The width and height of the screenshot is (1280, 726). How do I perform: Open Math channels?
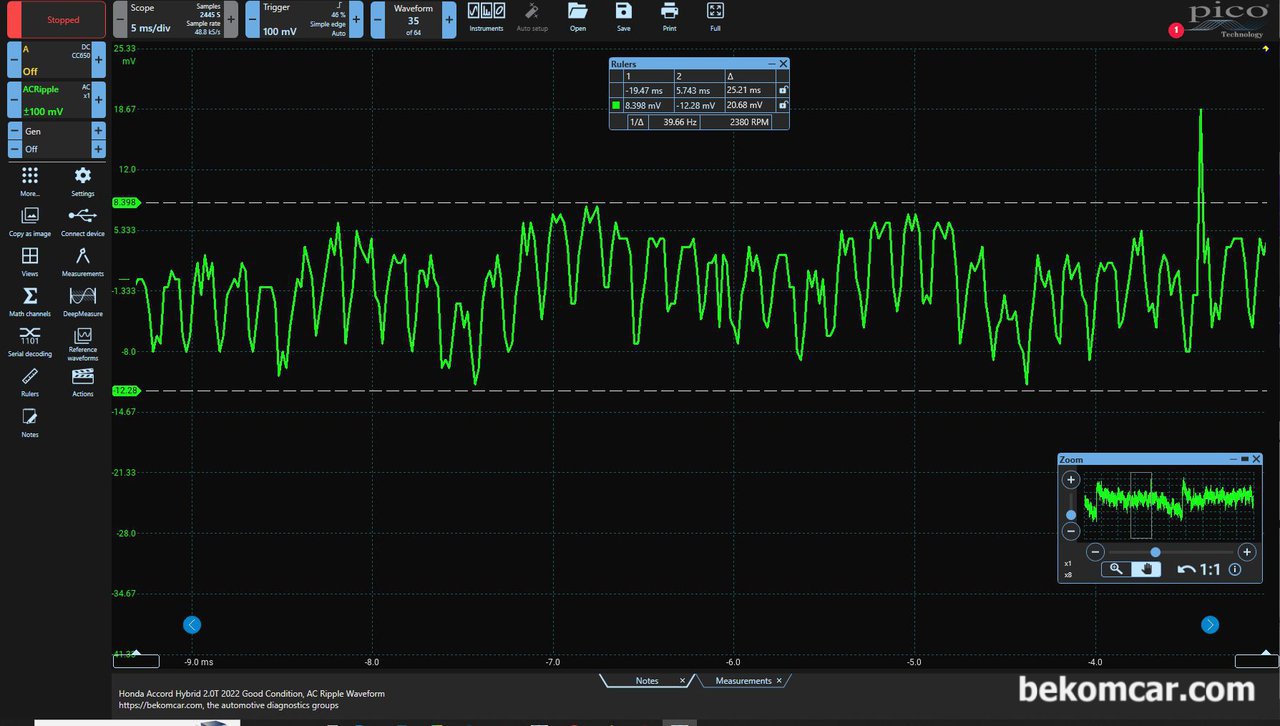(30, 300)
